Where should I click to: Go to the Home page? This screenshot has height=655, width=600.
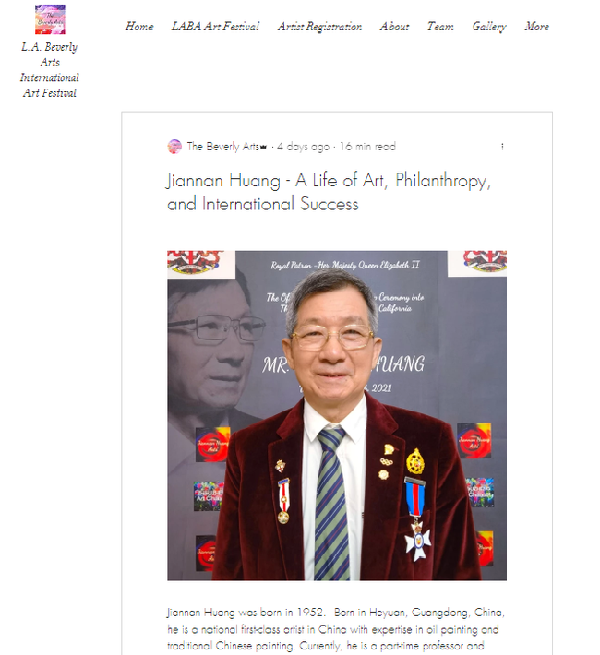[140, 26]
